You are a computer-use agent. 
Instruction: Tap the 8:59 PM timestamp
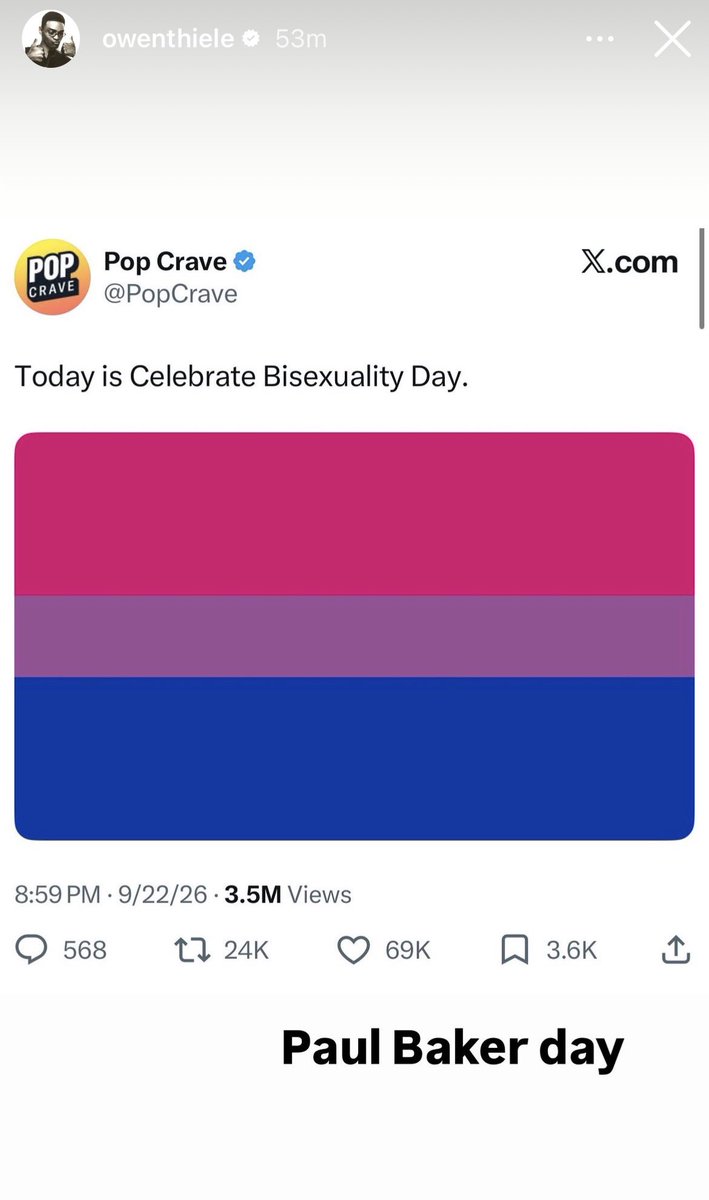pos(58,894)
